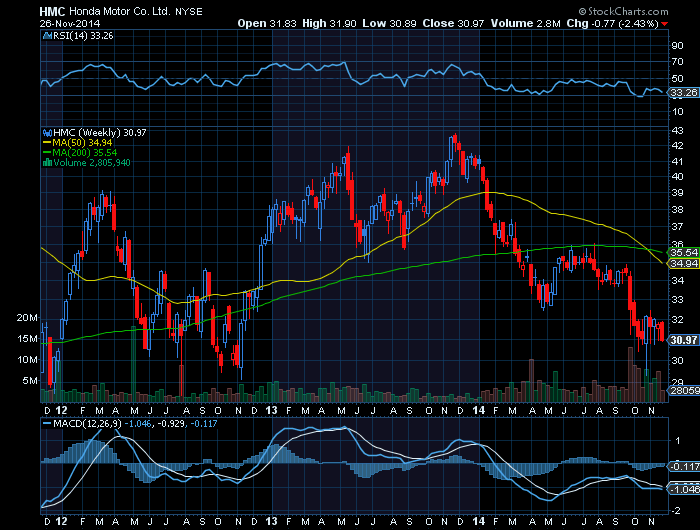Click the green MA(200) legend line marker
This screenshot has width=700, height=530.
click(47, 153)
